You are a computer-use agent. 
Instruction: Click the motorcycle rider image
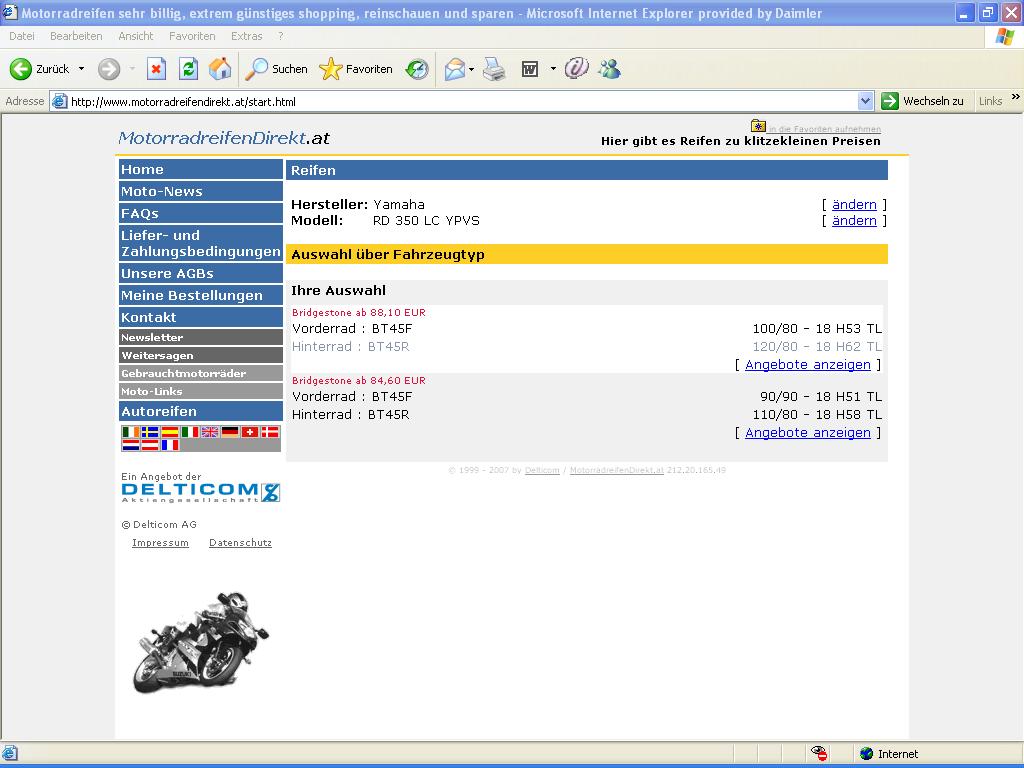[x=200, y=642]
